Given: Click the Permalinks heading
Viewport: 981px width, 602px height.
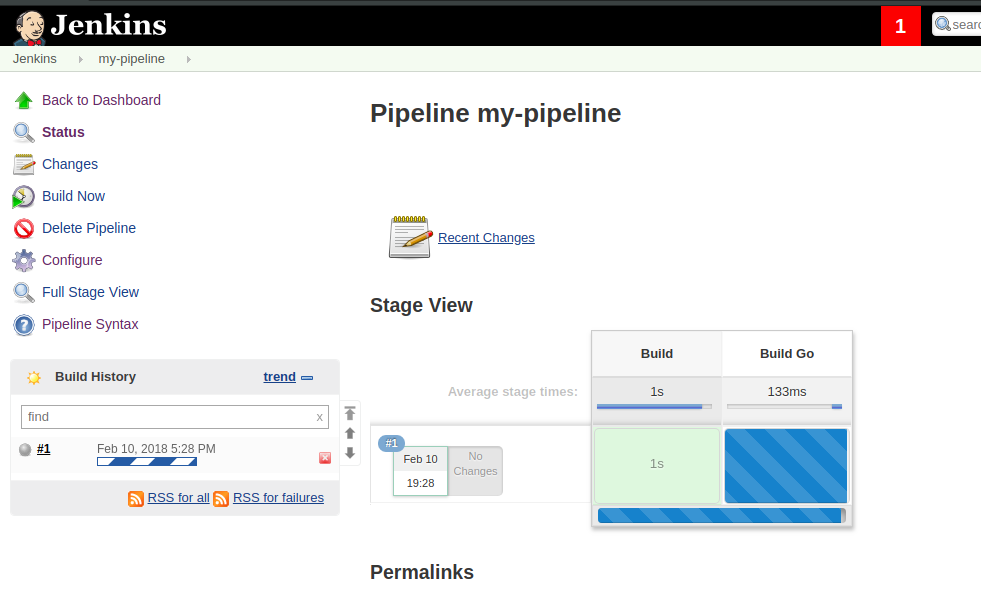Looking at the screenshot, I should tap(422, 573).
